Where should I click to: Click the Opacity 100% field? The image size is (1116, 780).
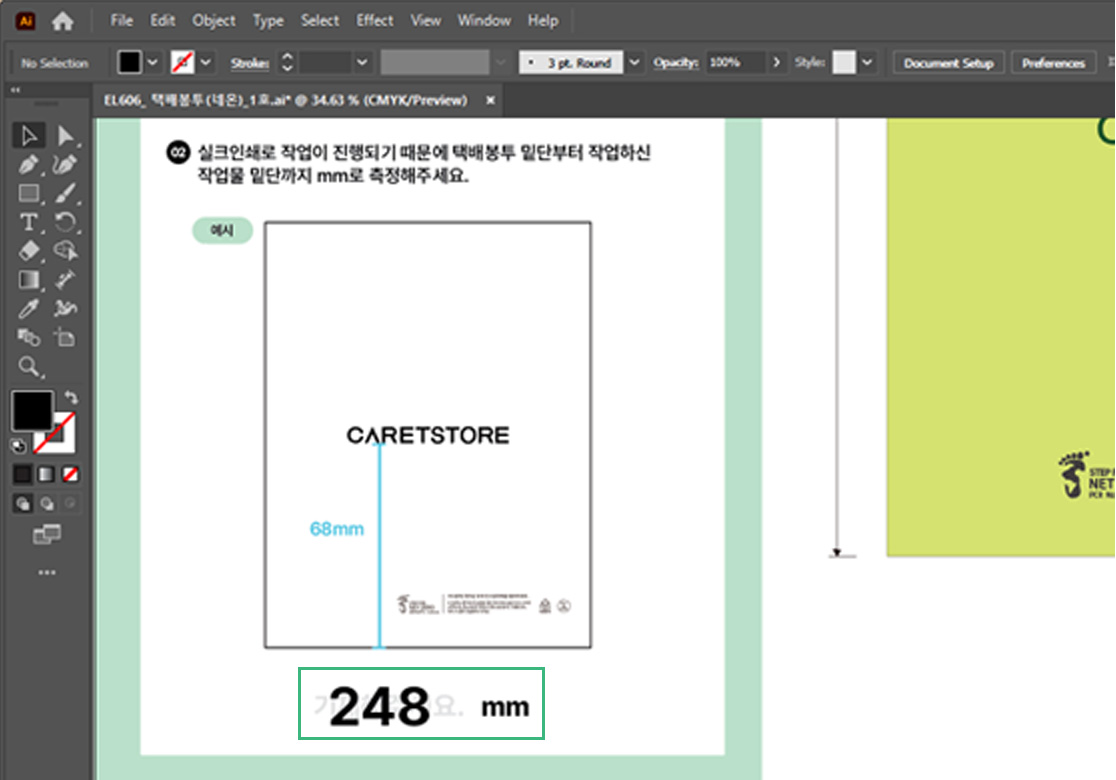point(735,63)
